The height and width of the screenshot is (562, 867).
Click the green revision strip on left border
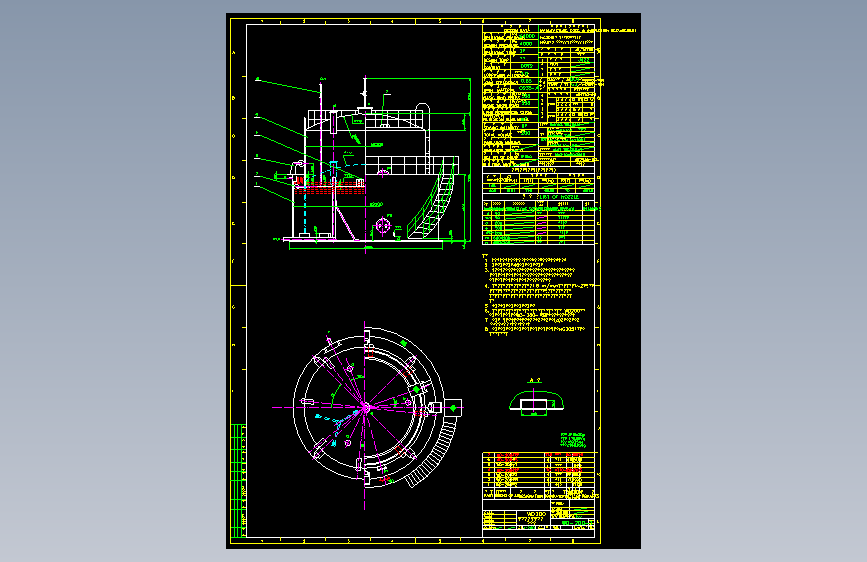[238, 480]
